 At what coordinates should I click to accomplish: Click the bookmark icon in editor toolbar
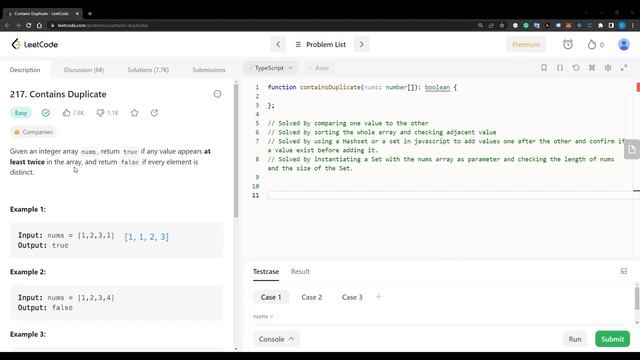tap(544, 68)
